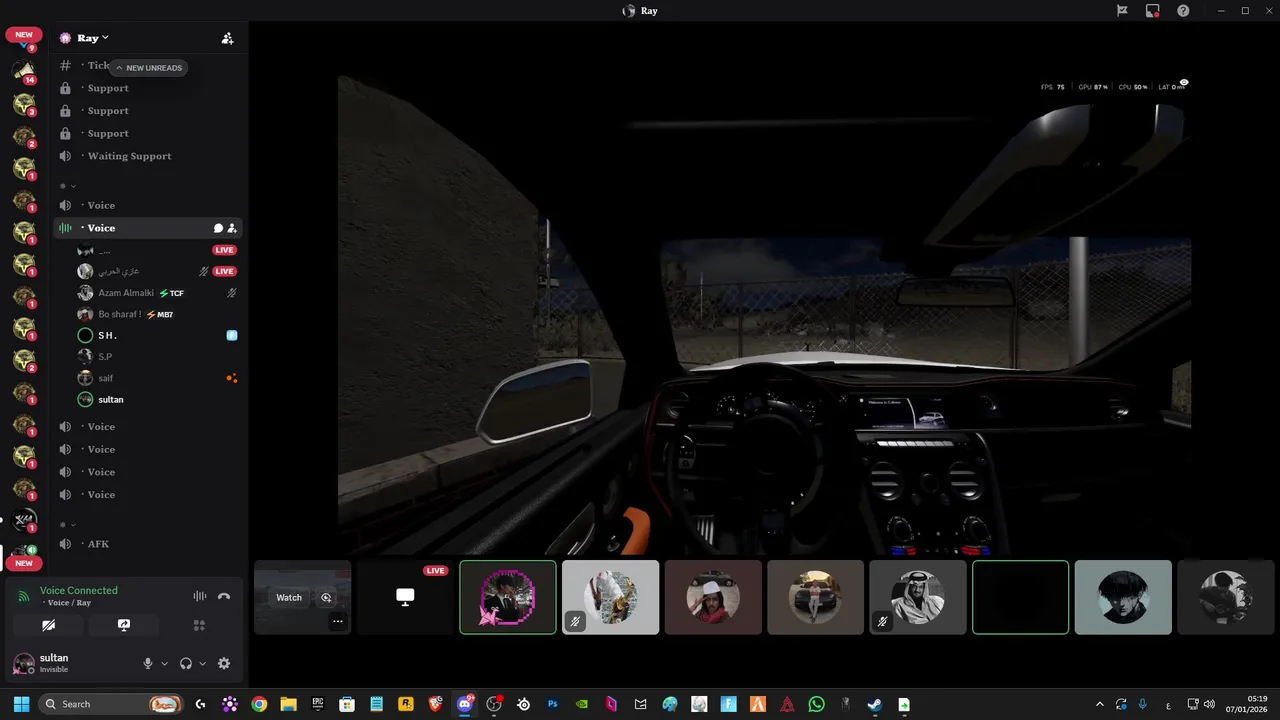Show hidden system tray icons
Viewport: 1280px width, 720px height.
1100,704
